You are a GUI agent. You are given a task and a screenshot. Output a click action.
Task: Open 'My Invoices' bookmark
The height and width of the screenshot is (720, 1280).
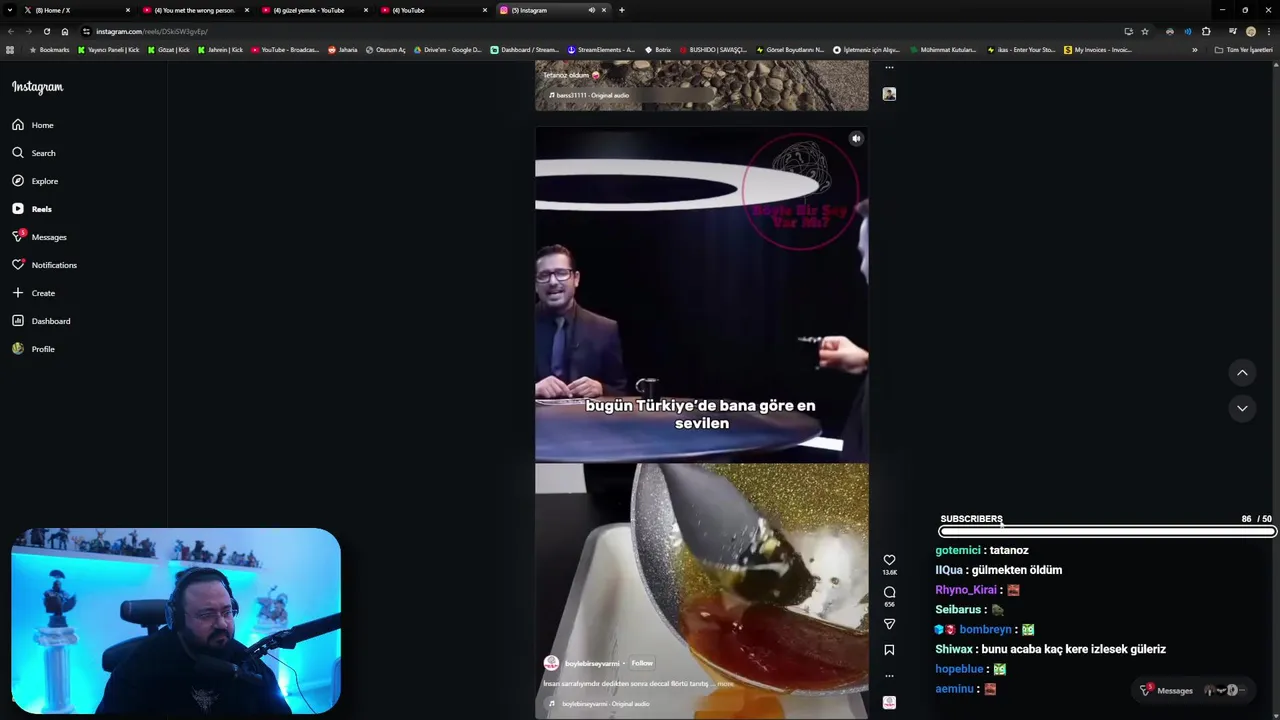tap(1098, 50)
